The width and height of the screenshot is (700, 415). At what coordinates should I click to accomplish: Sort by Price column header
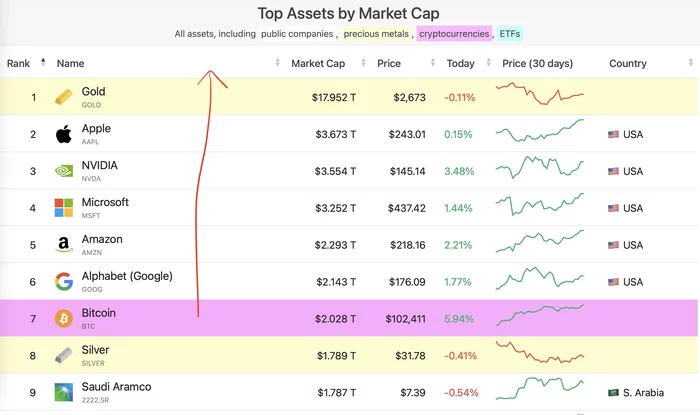389,63
